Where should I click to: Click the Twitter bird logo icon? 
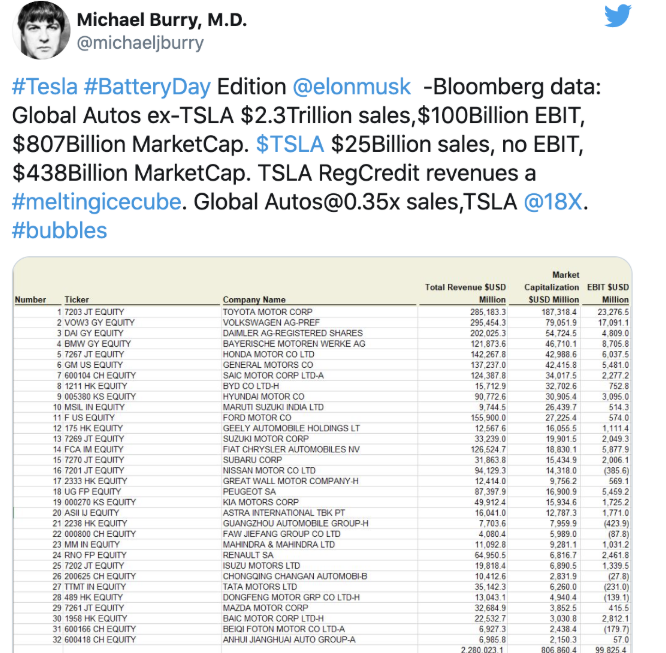(616, 16)
